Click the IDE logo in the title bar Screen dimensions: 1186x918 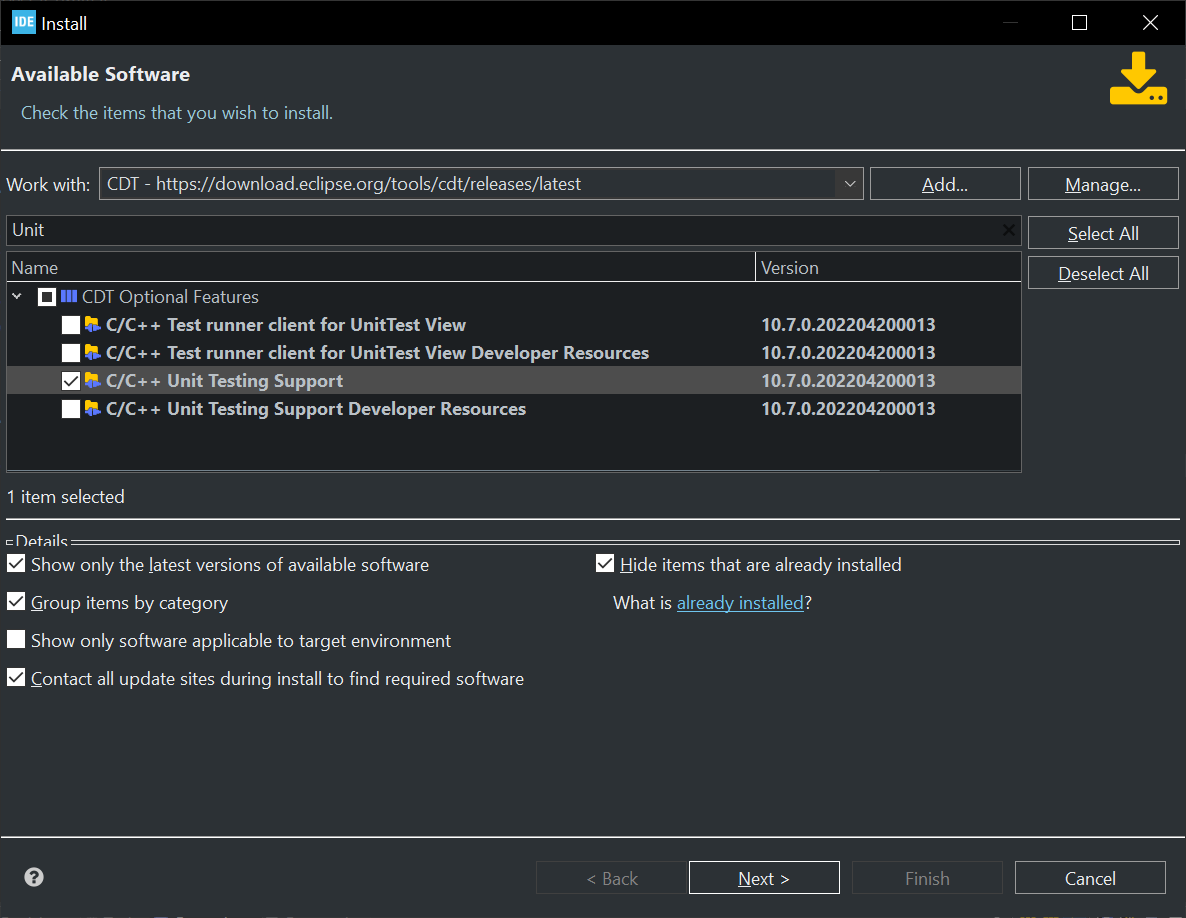(x=23, y=22)
